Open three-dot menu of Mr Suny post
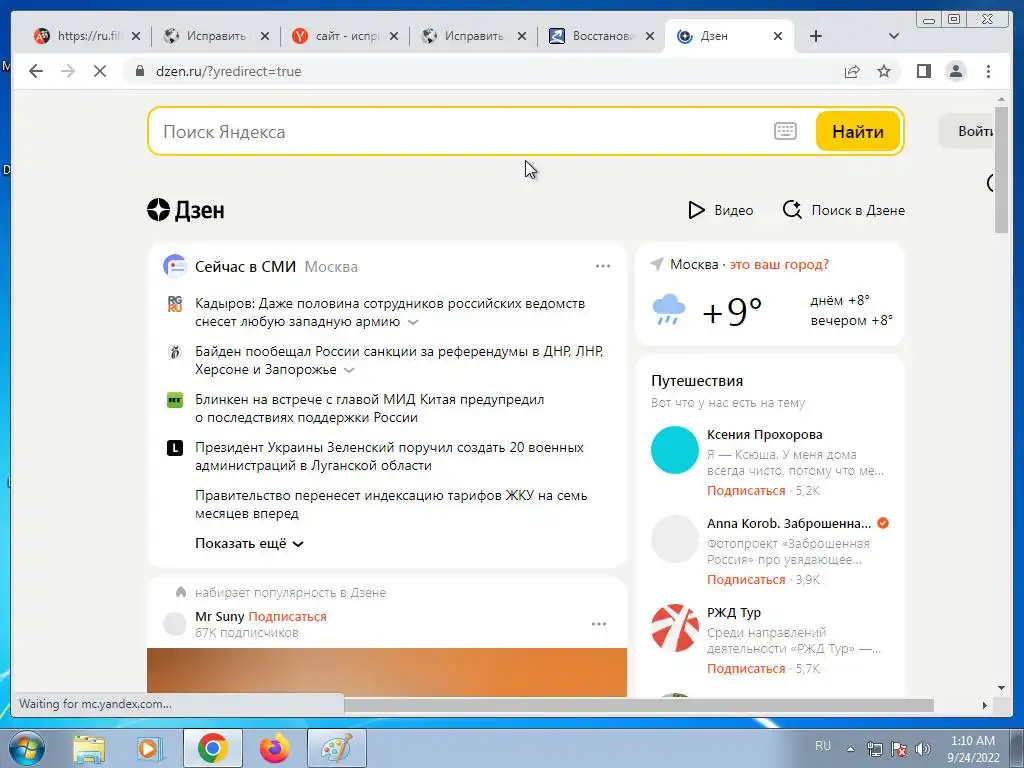The width and height of the screenshot is (1024, 768). point(599,624)
